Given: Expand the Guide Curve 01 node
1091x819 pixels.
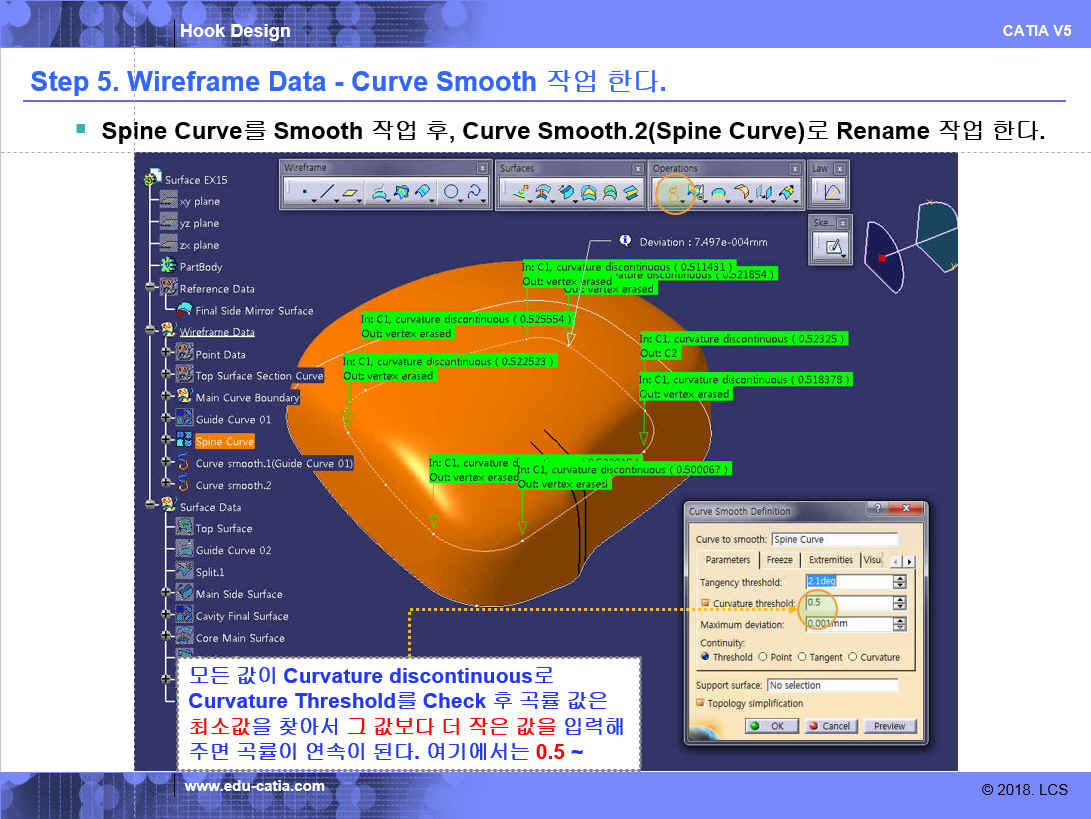Looking at the screenshot, I should pyautogui.click(x=166, y=419).
